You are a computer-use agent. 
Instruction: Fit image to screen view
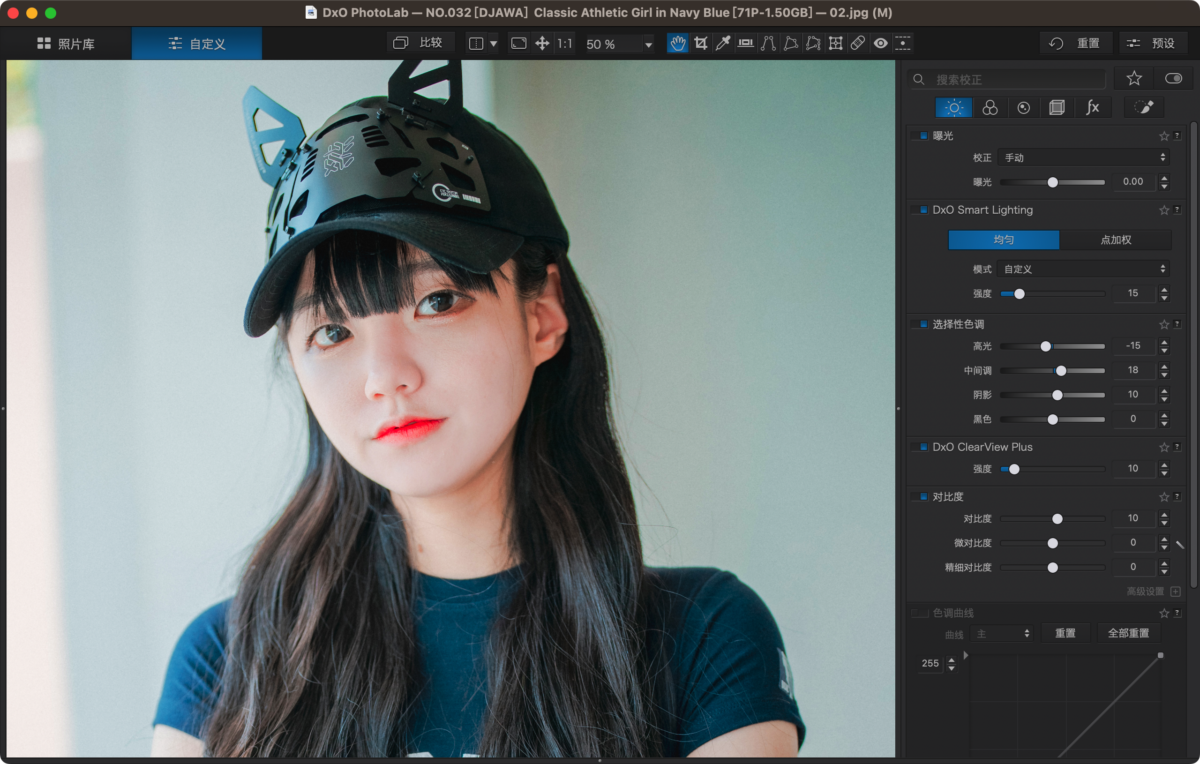point(518,43)
